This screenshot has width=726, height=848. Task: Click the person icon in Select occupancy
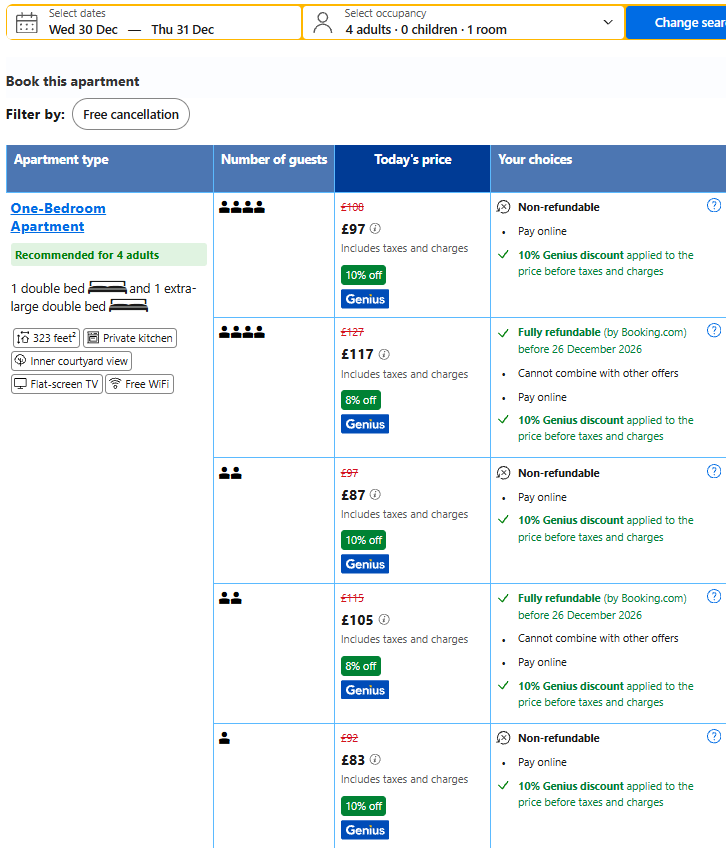click(x=323, y=23)
